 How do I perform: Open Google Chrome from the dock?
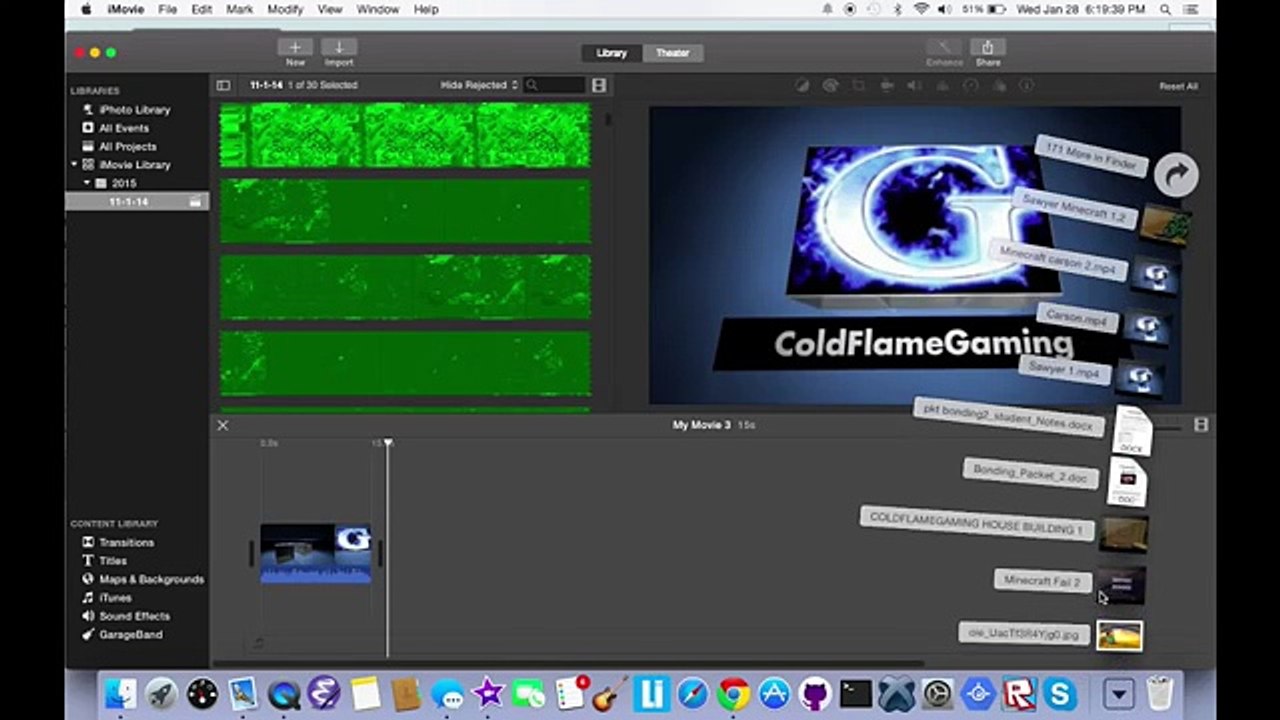(x=733, y=693)
